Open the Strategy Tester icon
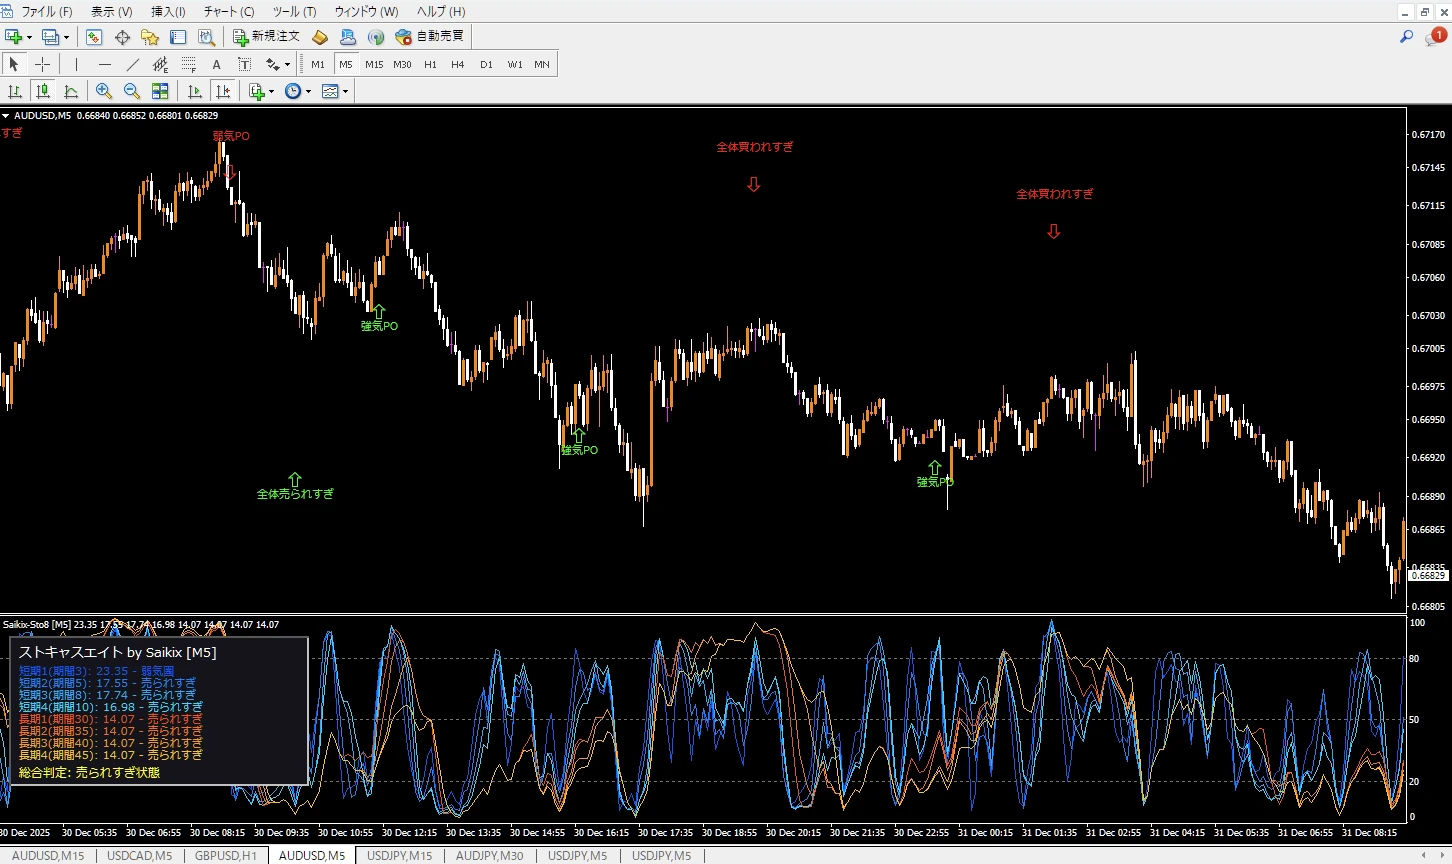 pyautogui.click(x=206, y=37)
